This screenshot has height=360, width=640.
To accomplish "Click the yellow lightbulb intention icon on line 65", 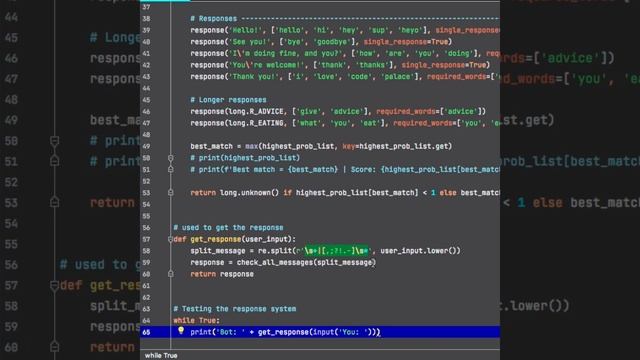I will 181,331.
